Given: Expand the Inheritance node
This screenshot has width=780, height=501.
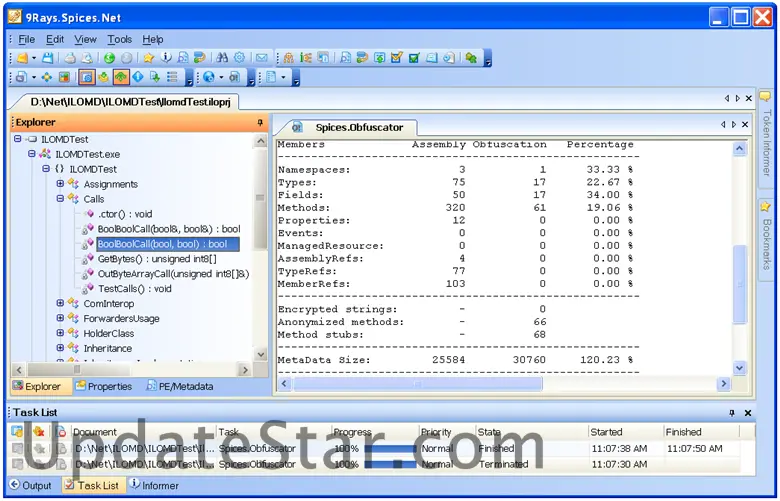Looking at the screenshot, I should click(x=60, y=348).
